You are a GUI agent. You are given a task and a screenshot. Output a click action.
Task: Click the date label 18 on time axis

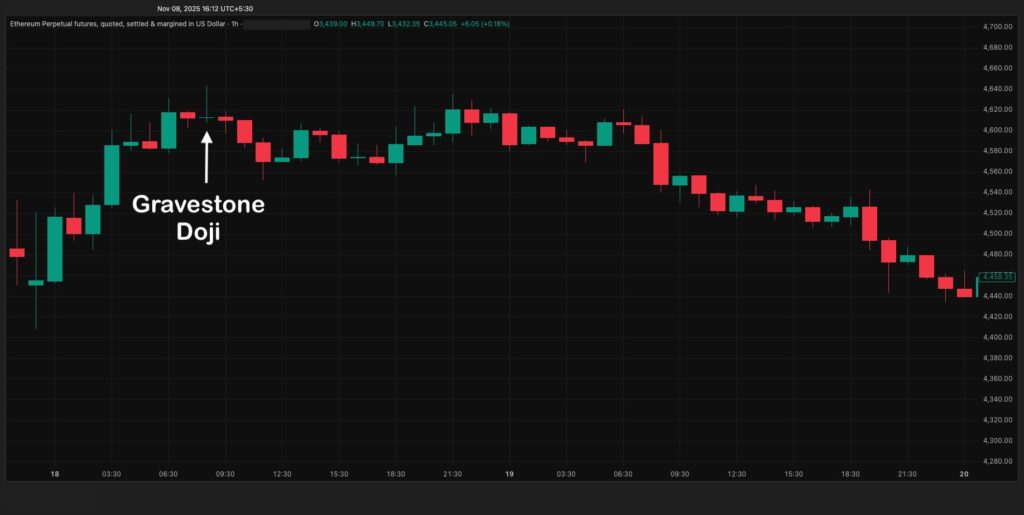click(x=54, y=475)
